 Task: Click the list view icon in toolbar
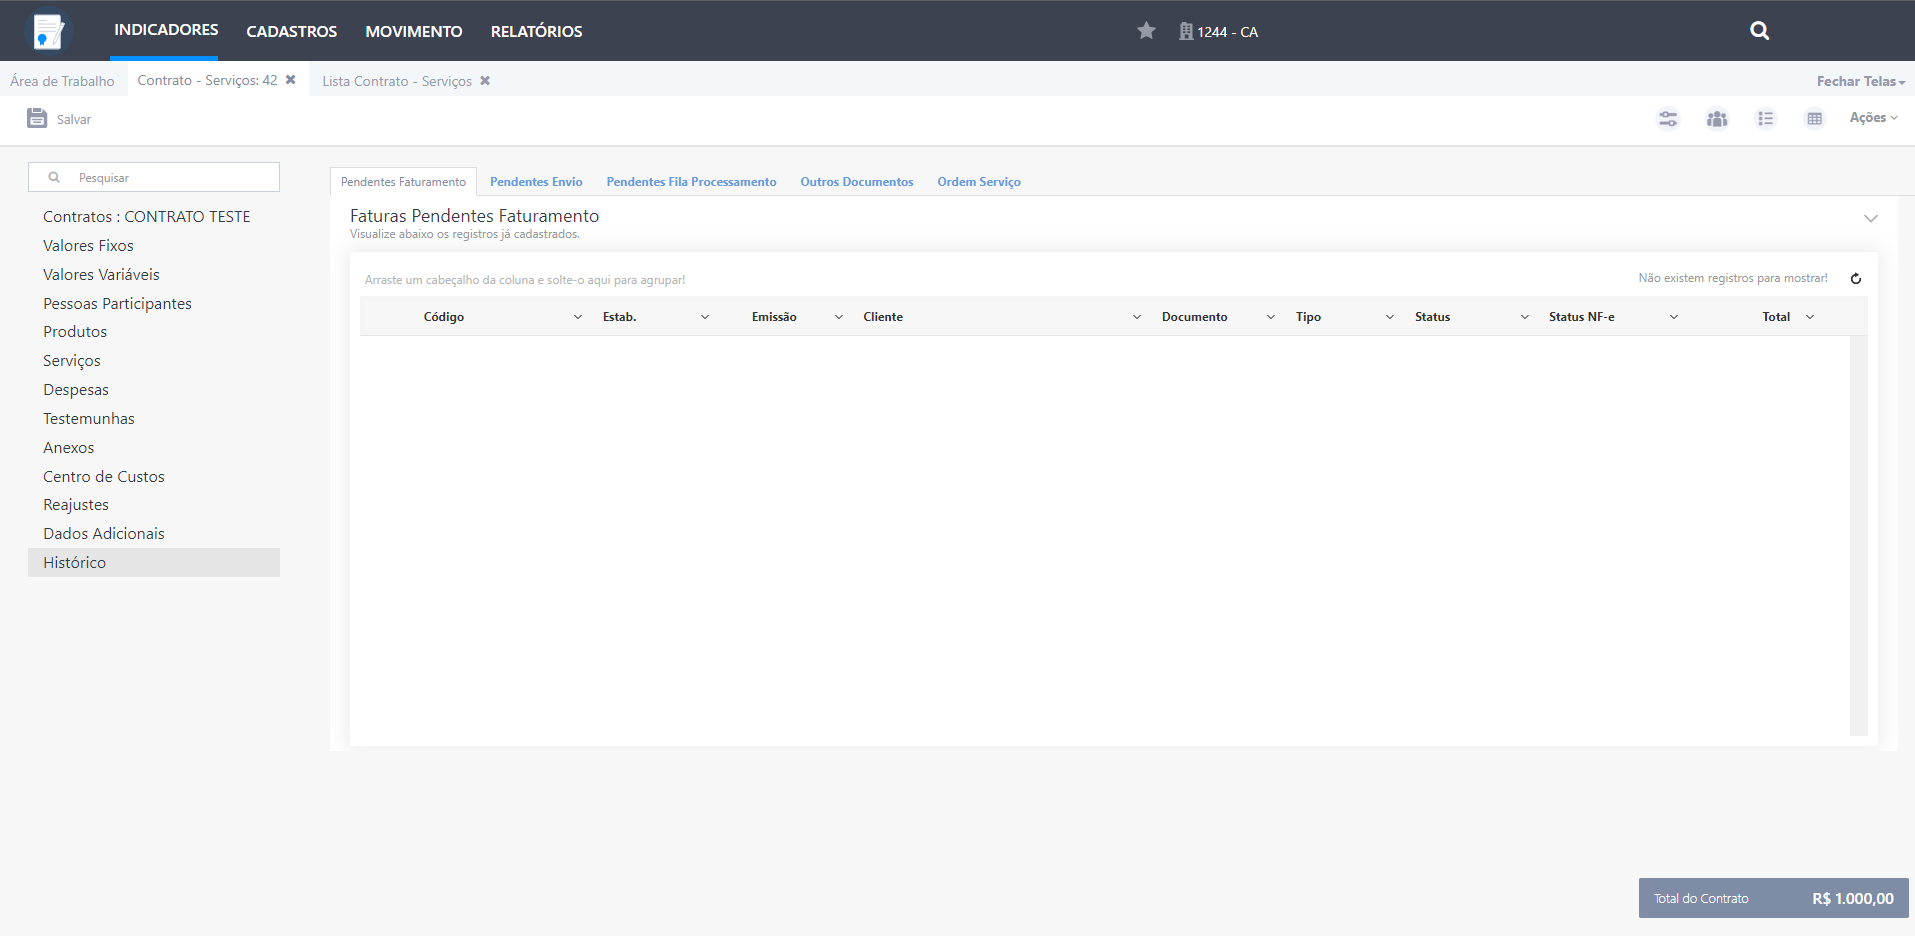[1766, 118]
